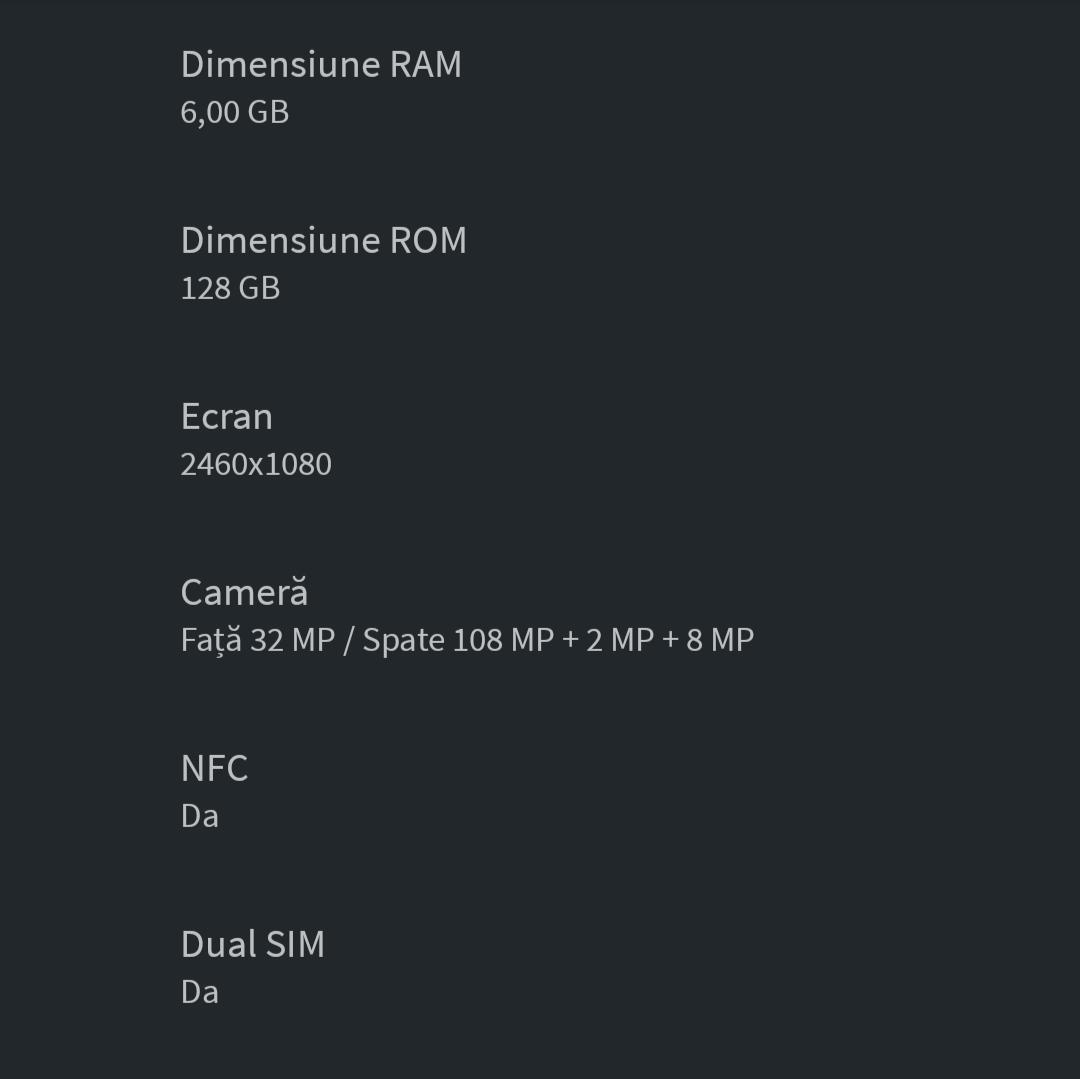Select the 'Da' value under Dual SIM

[200, 992]
